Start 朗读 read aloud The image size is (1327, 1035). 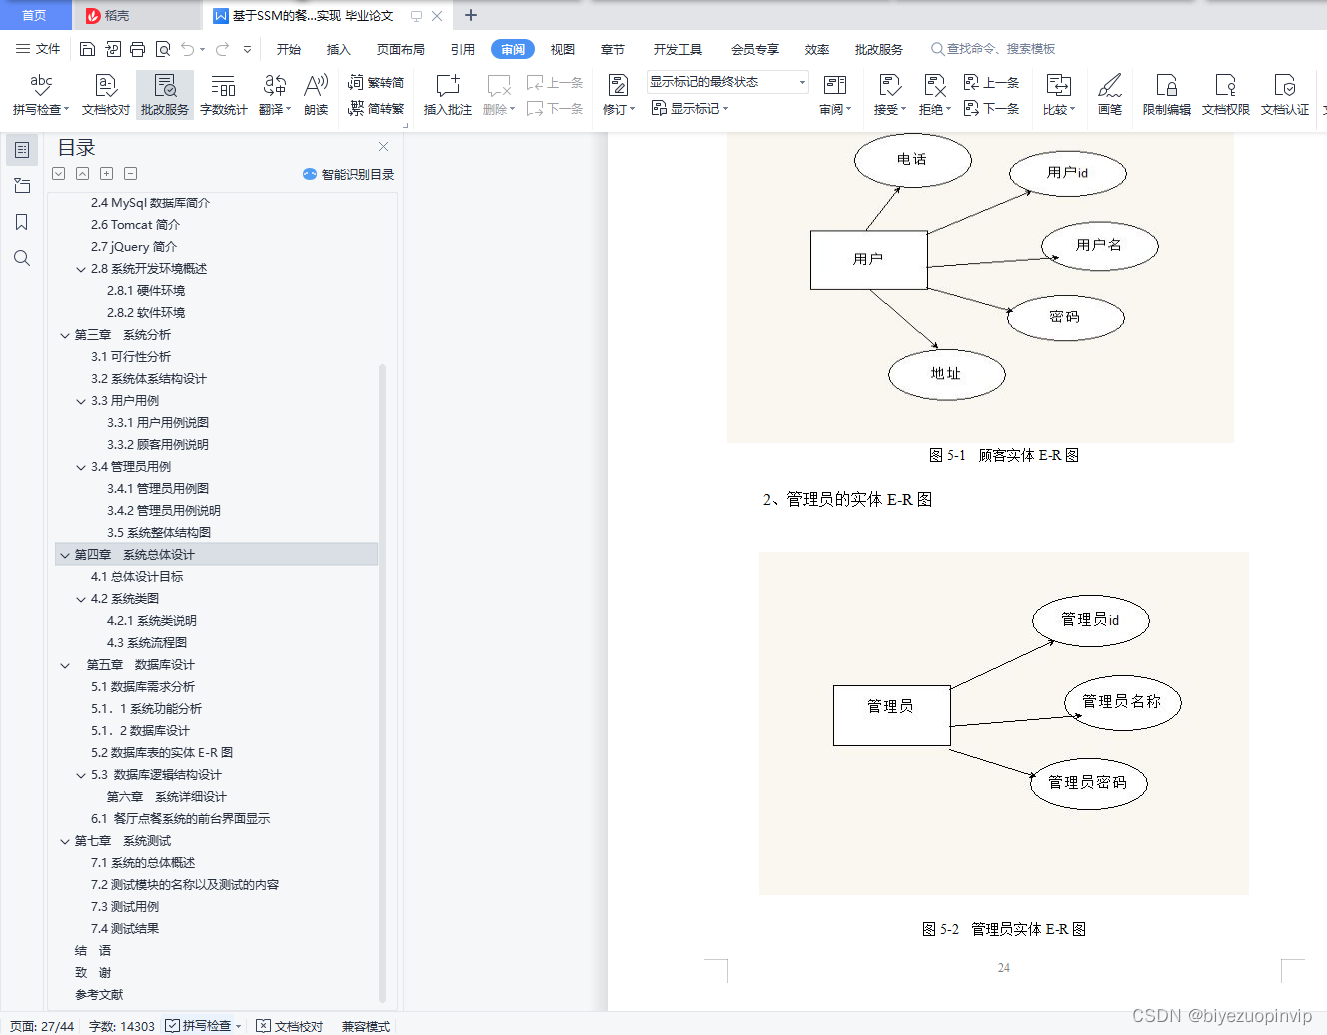pyautogui.click(x=316, y=95)
